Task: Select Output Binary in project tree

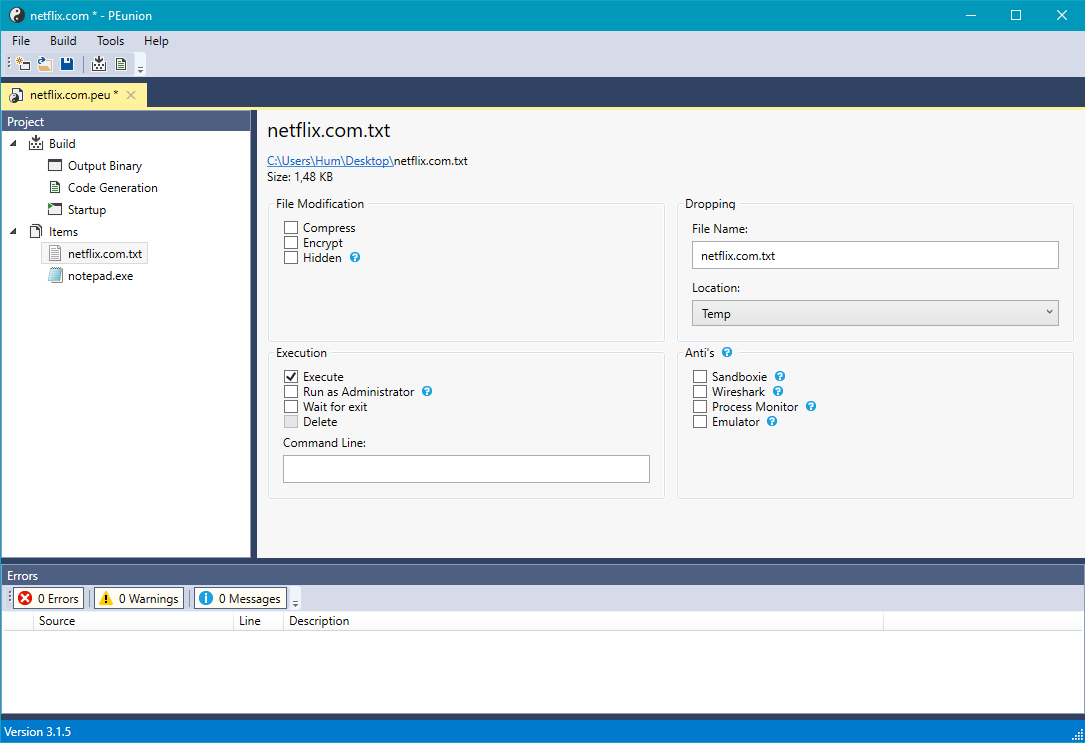Action: pyautogui.click(x=104, y=165)
